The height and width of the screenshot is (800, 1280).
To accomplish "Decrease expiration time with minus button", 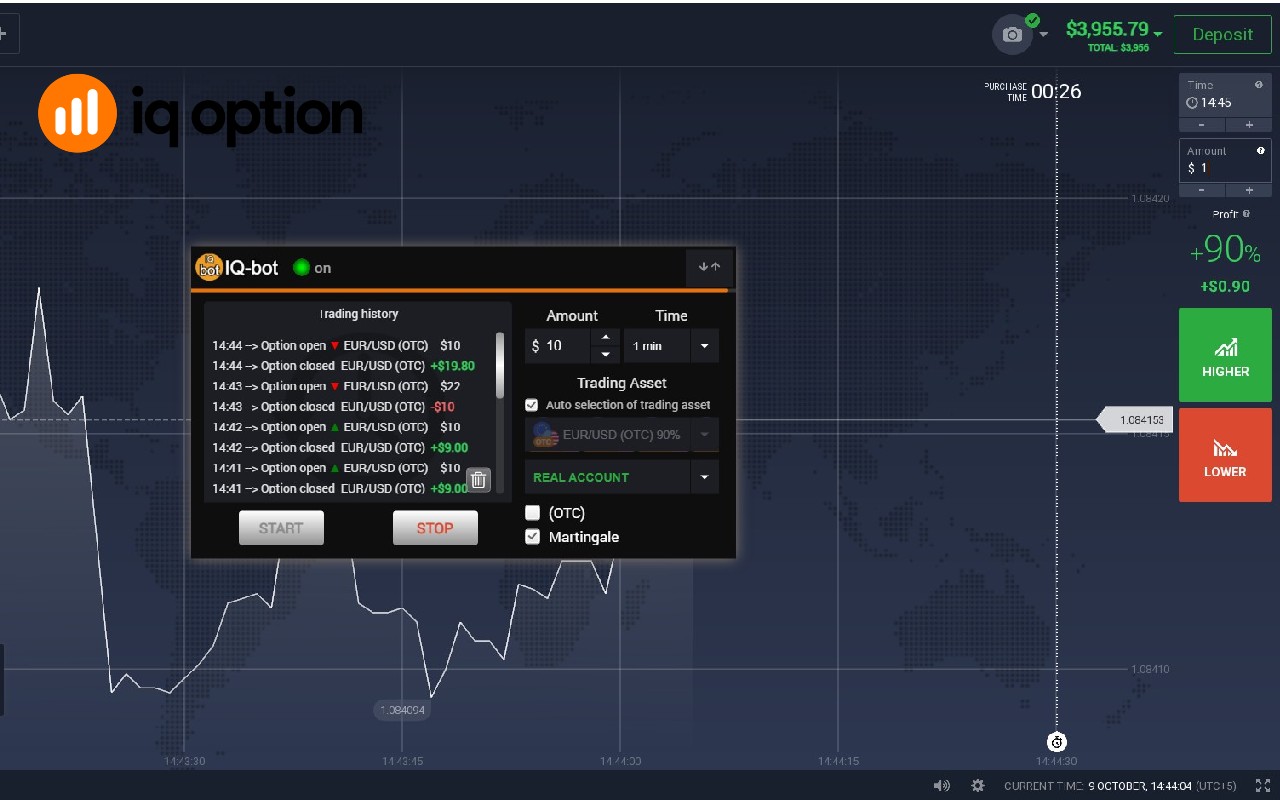I will [1202, 125].
